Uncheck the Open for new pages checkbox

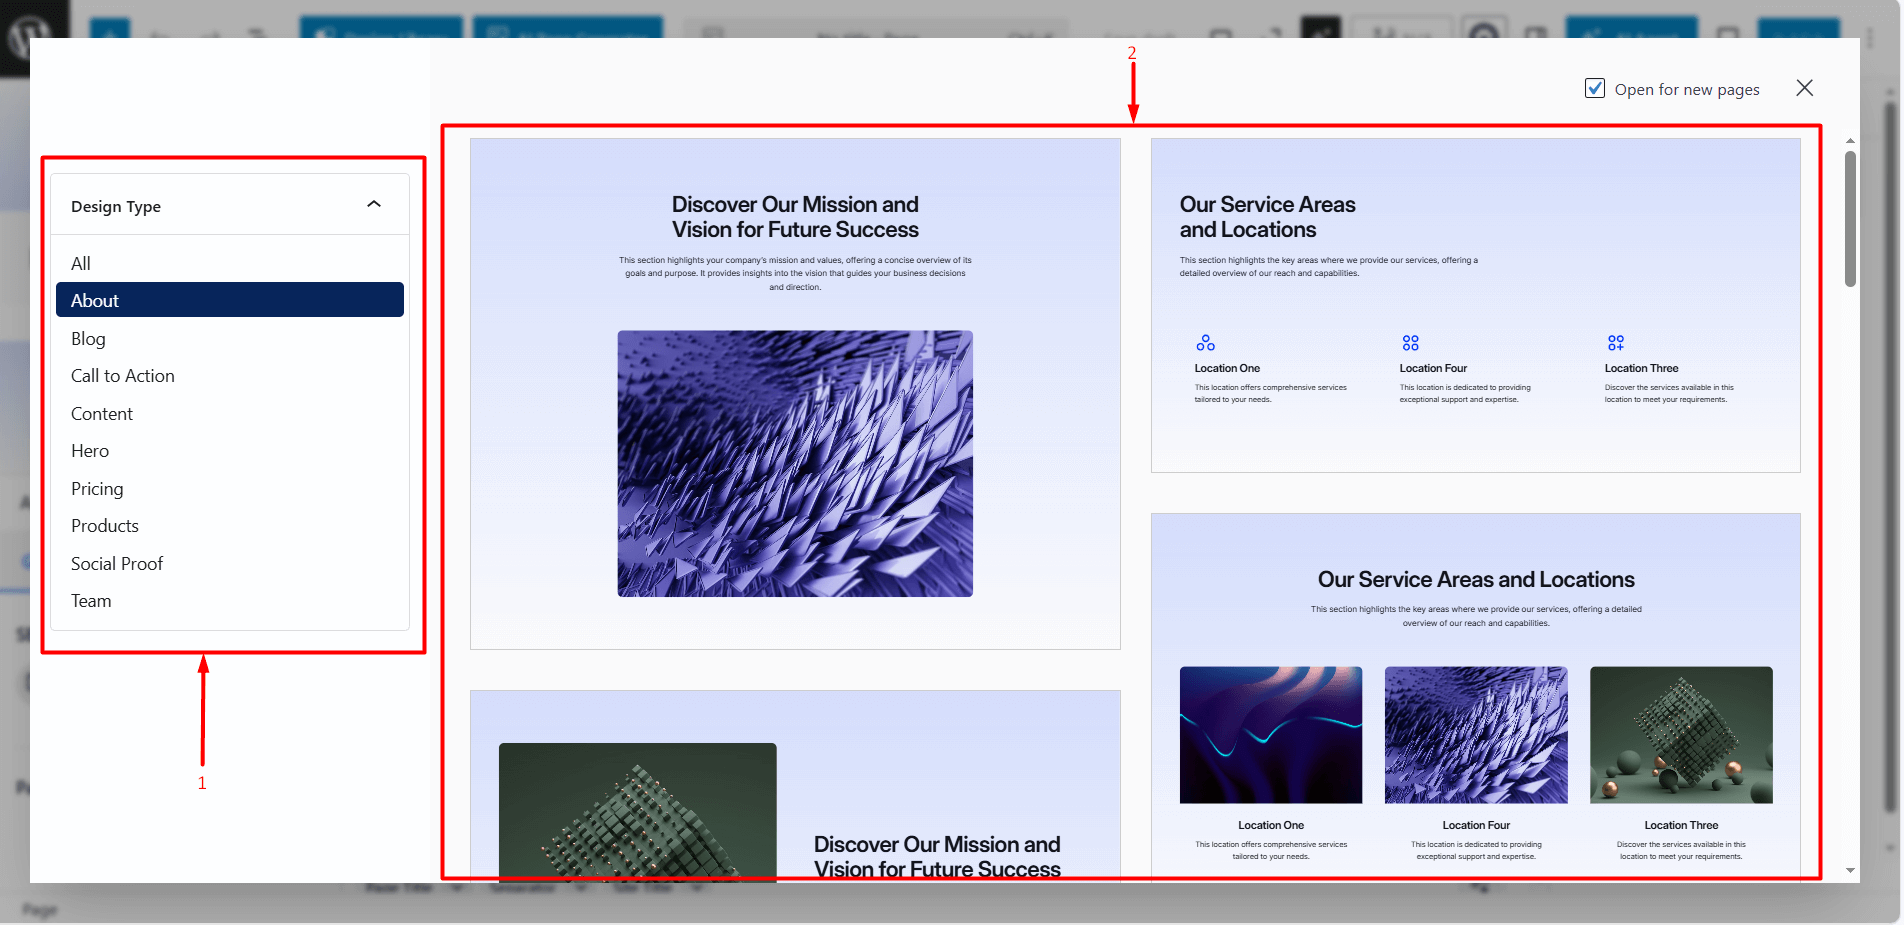point(1594,88)
